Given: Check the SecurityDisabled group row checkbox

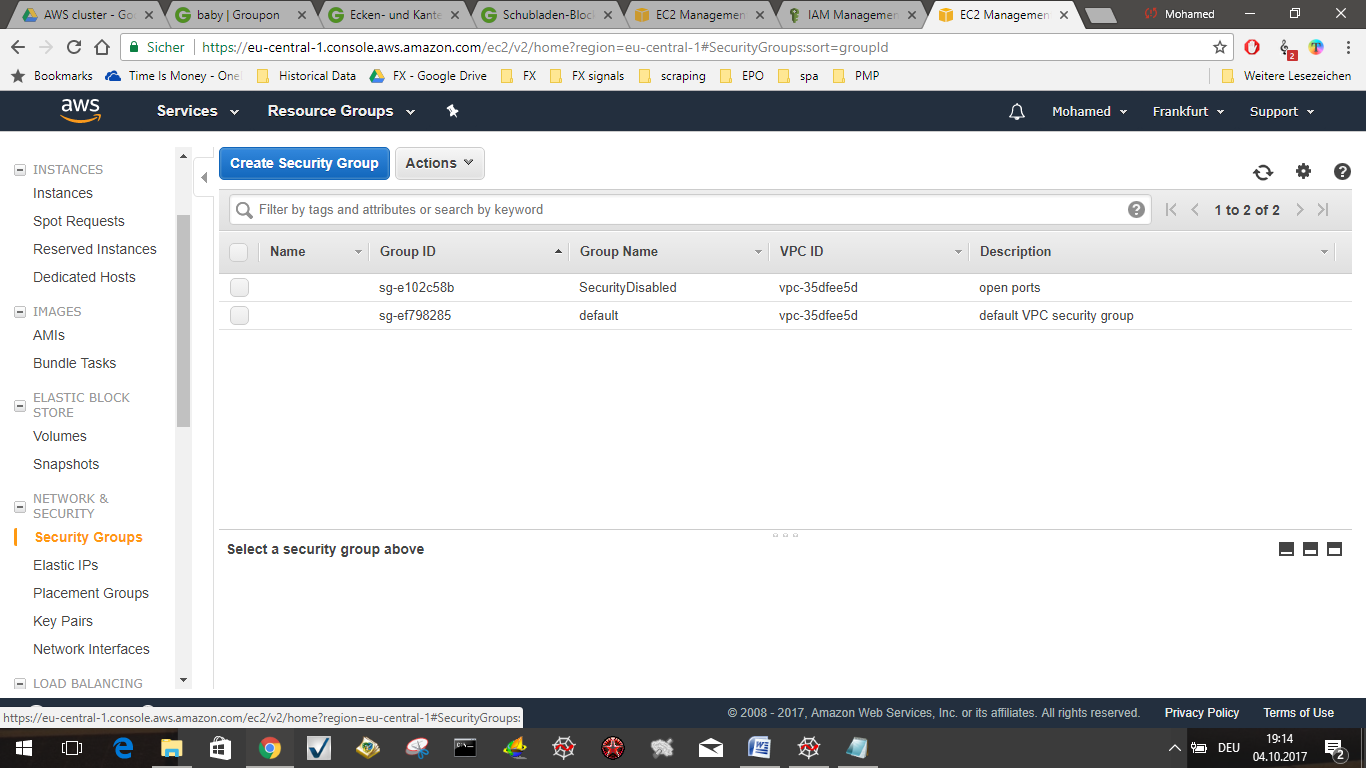Looking at the screenshot, I should pos(239,288).
